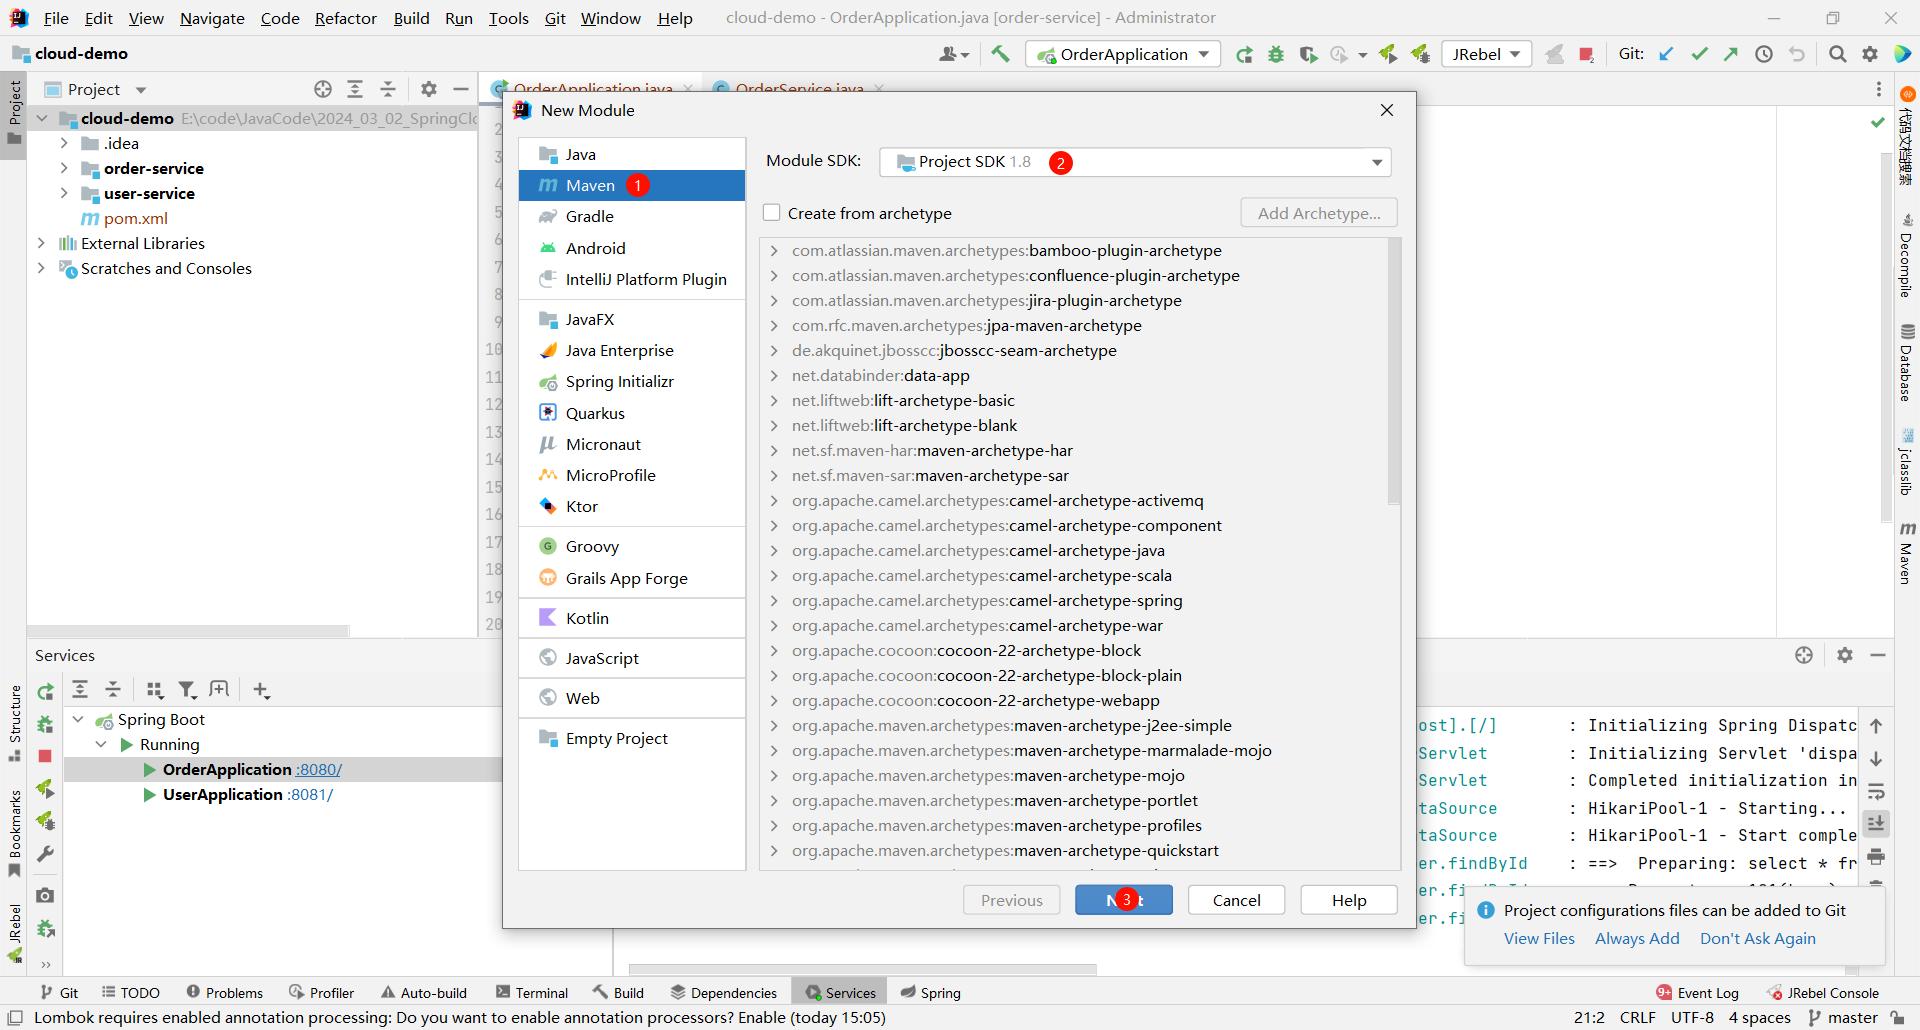Open IDE settings gear in main toolbar
This screenshot has height=1030, width=1920.
(x=1870, y=54)
